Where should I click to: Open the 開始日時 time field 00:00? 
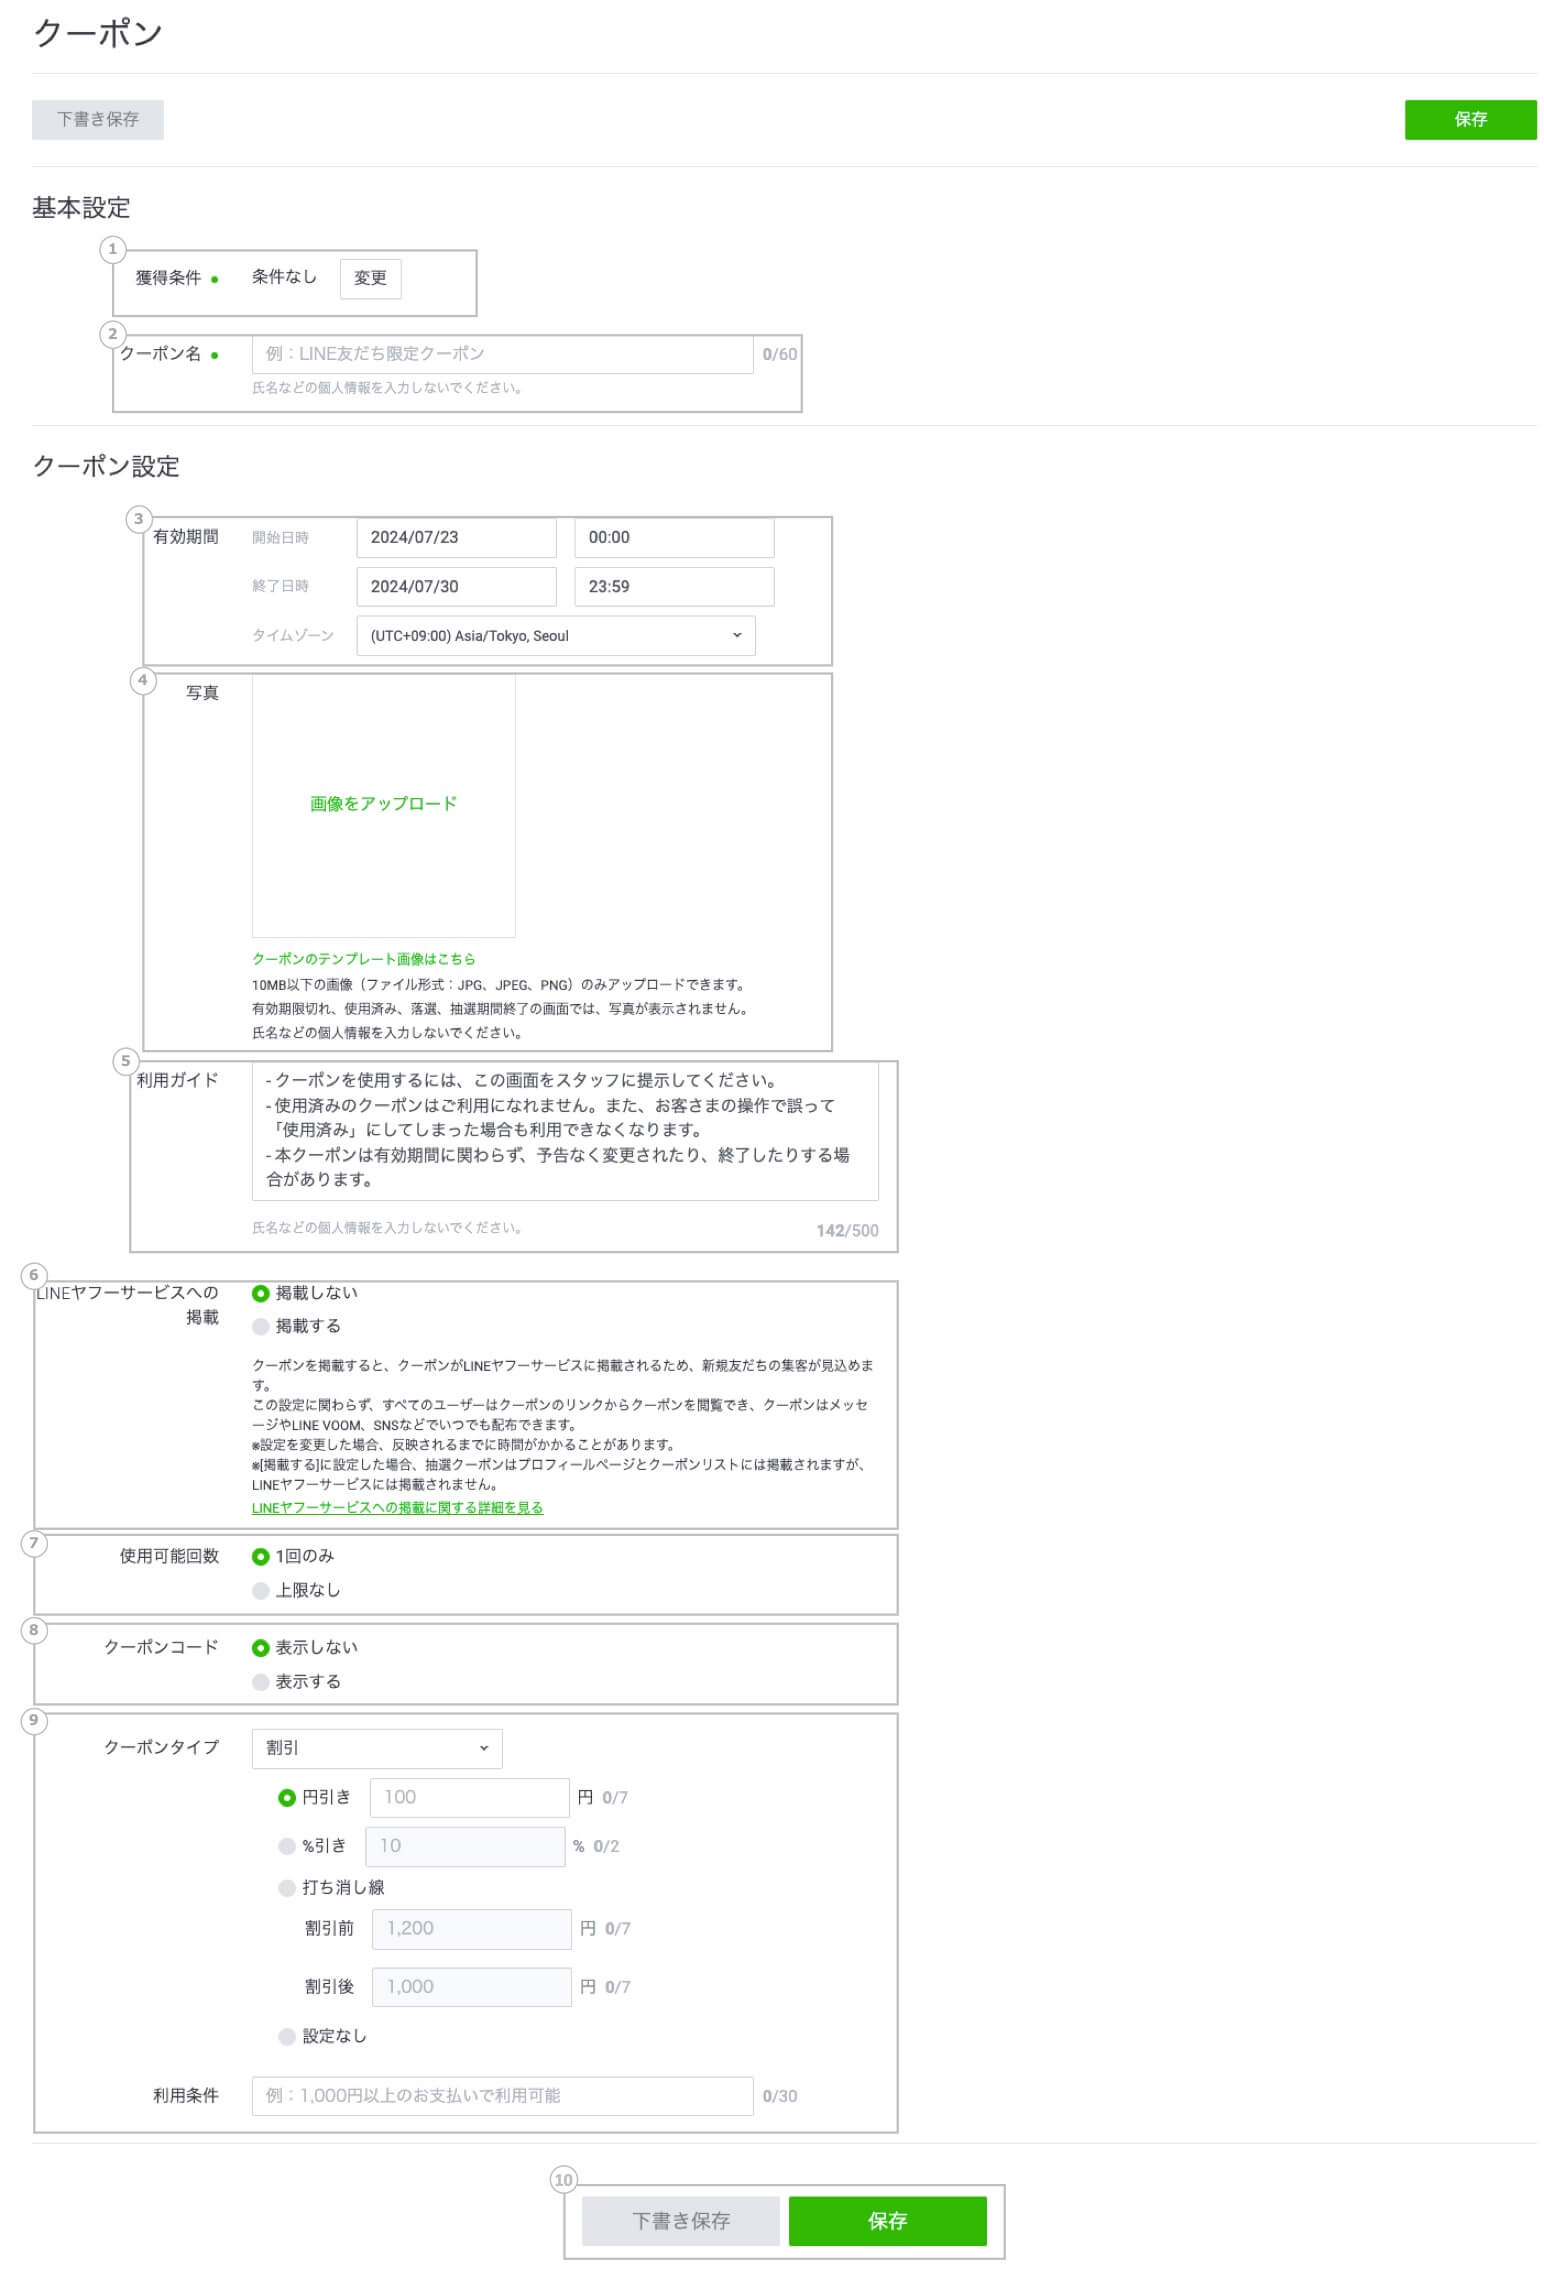[674, 537]
